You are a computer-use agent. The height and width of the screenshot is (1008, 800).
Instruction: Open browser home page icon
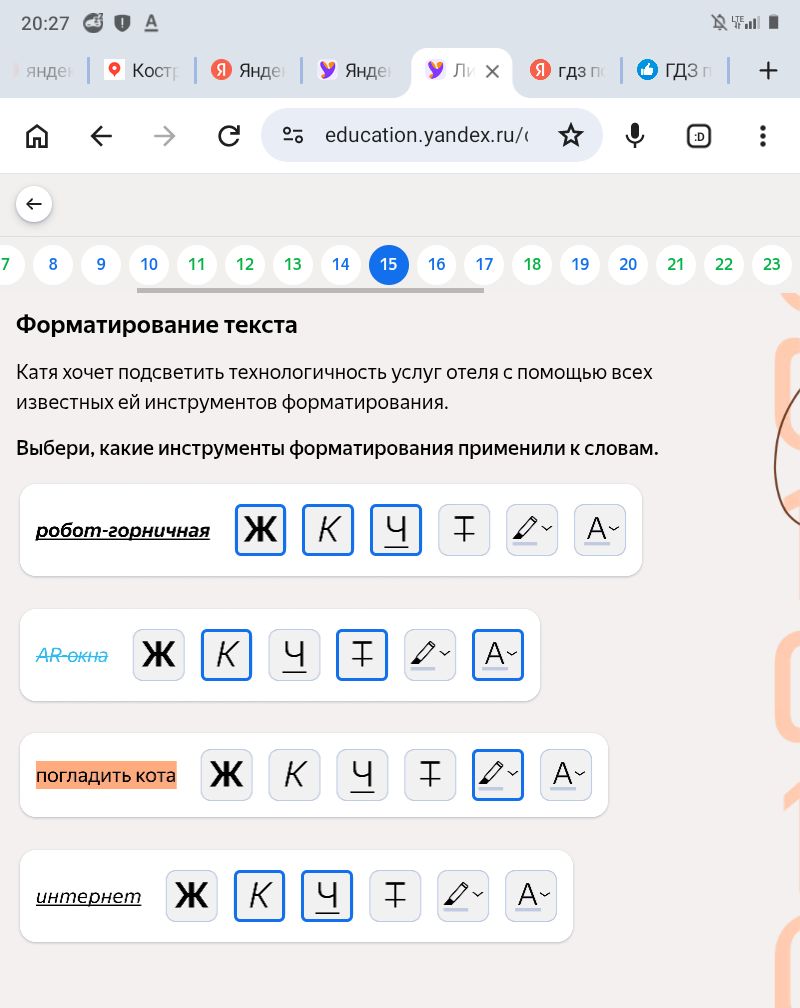pos(37,136)
